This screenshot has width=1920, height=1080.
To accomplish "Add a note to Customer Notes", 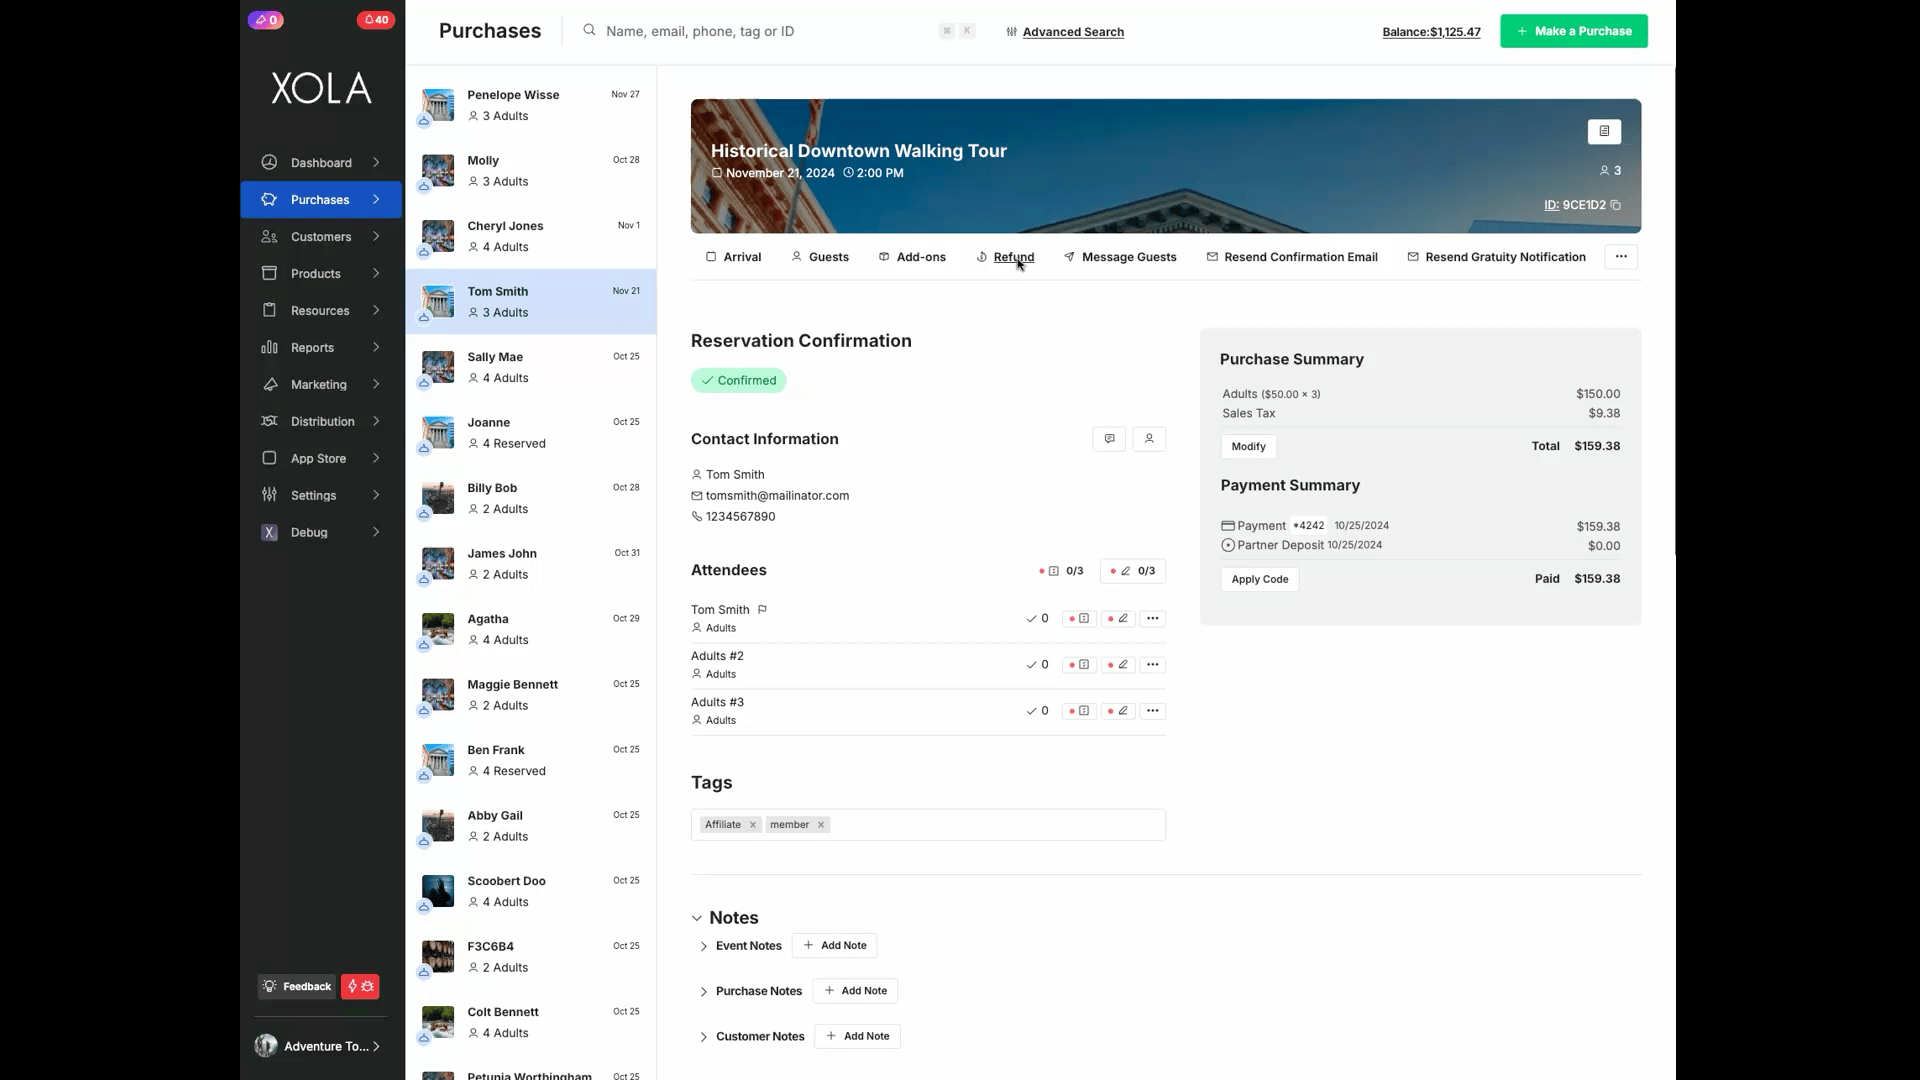I will [x=858, y=1036].
